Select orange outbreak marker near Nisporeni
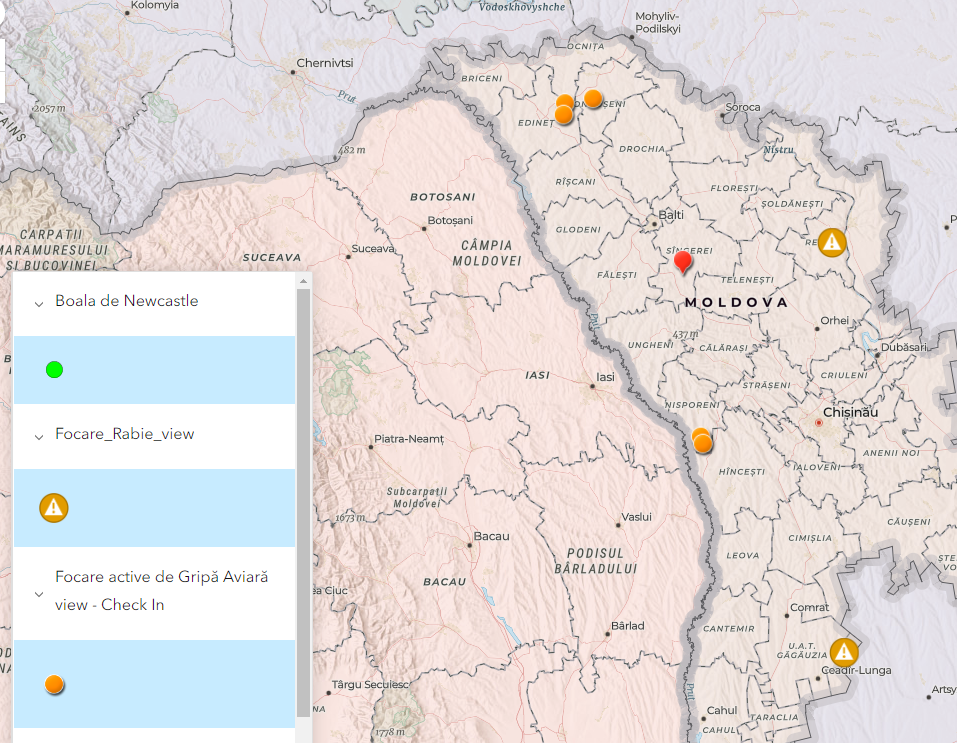Screen dimensions: 957x743 (x=702, y=442)
